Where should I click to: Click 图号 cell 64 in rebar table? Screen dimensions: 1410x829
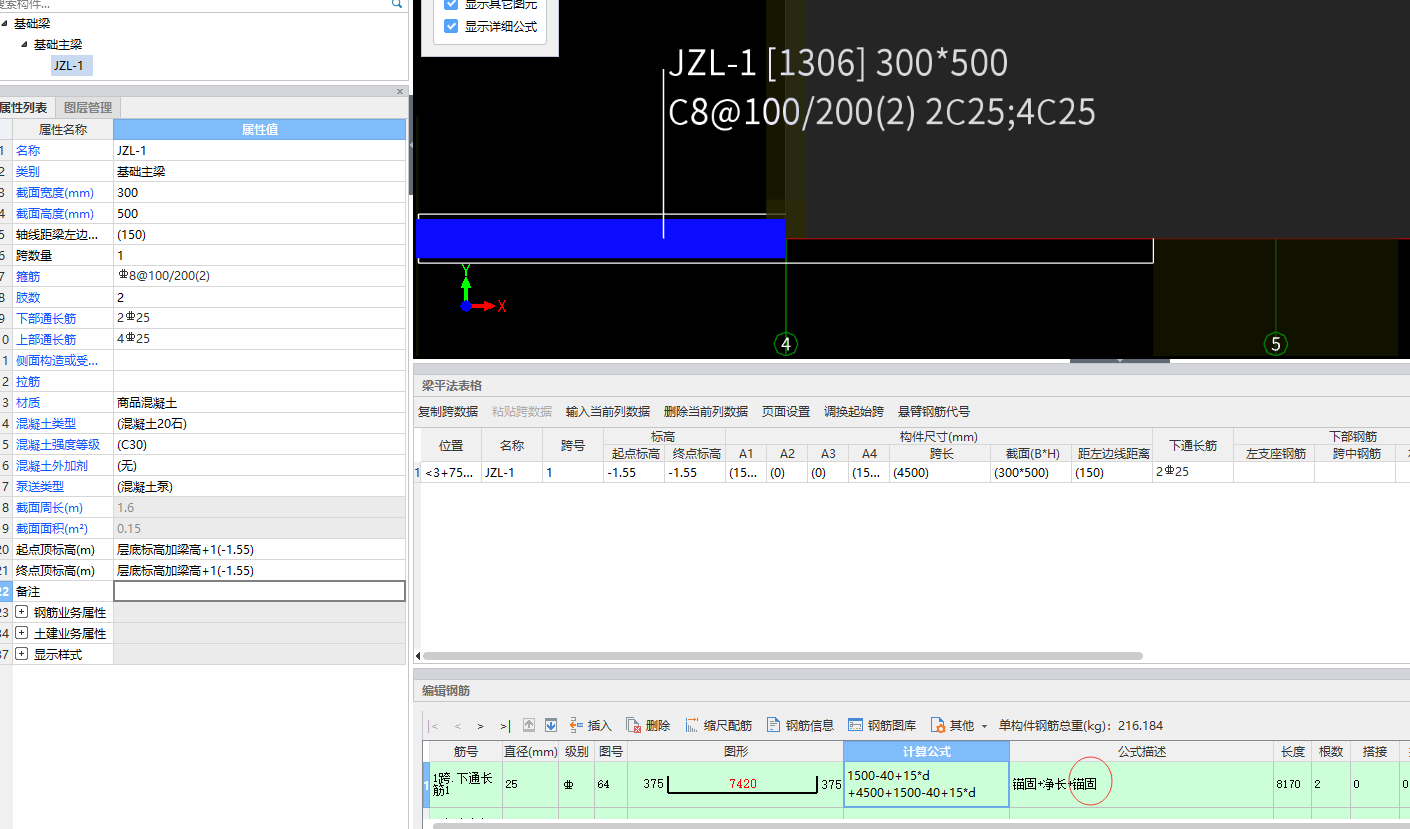coord(611,785)
